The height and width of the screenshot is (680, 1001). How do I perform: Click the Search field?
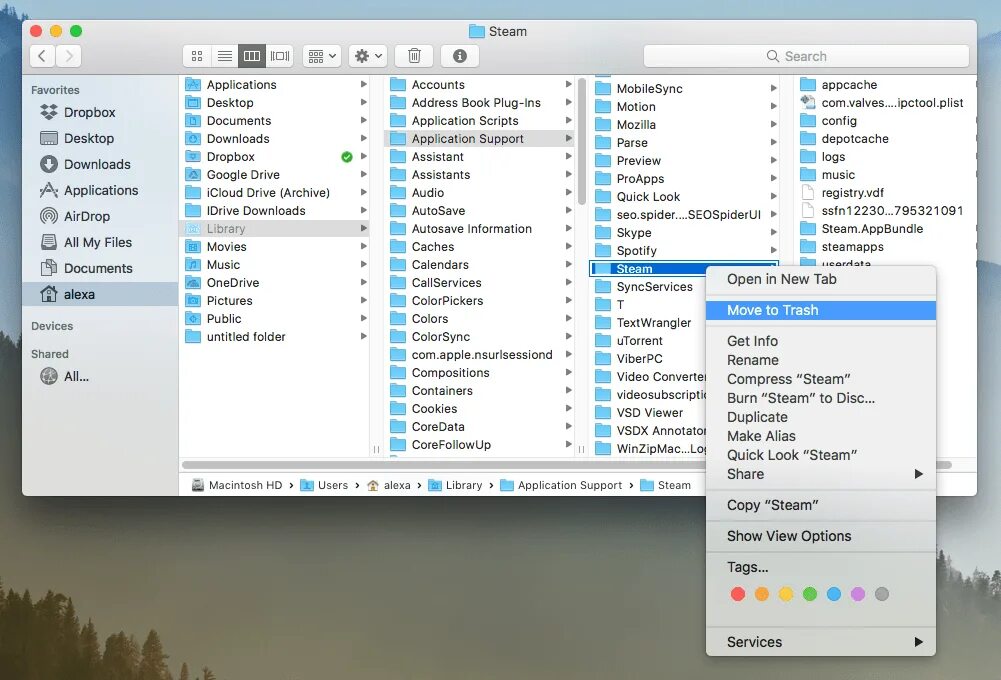click(x=806, y=56)
